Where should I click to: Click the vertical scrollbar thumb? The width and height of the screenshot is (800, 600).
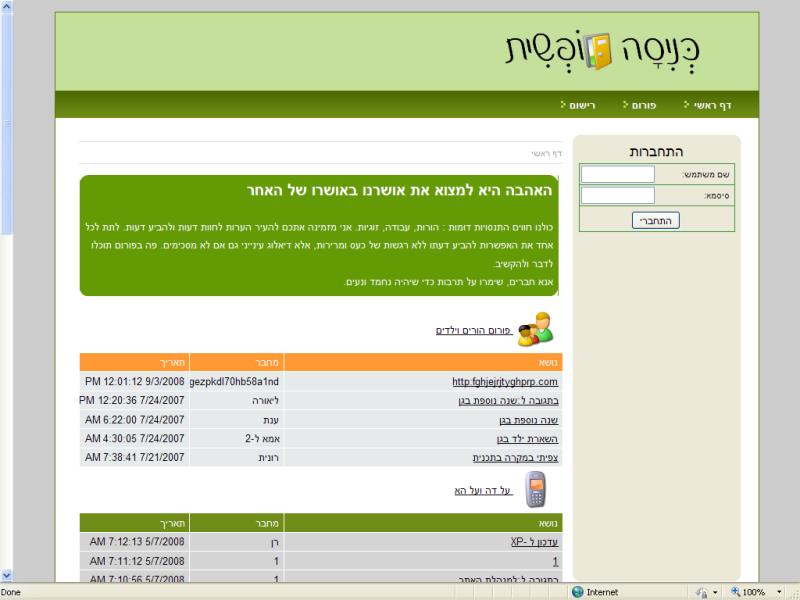coord(6,123)
